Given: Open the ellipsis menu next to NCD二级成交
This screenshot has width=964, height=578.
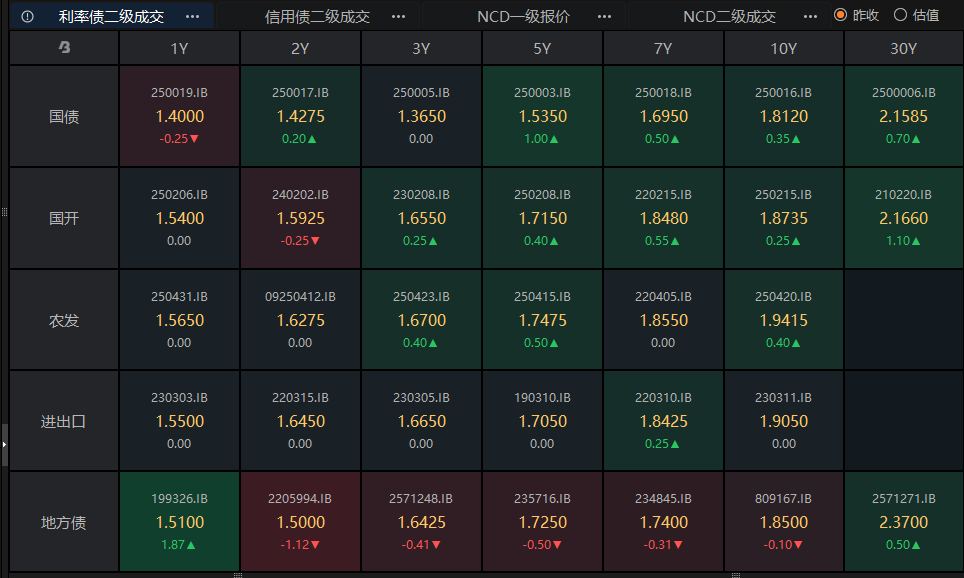Looking at the screenshot, I should [810, 16].
